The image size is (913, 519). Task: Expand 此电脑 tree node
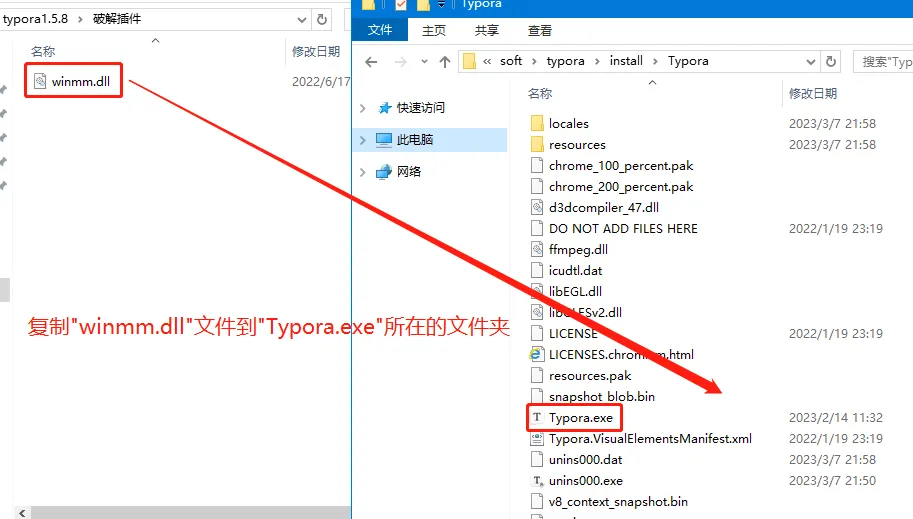pyautogui.click(x=363, y=140)
